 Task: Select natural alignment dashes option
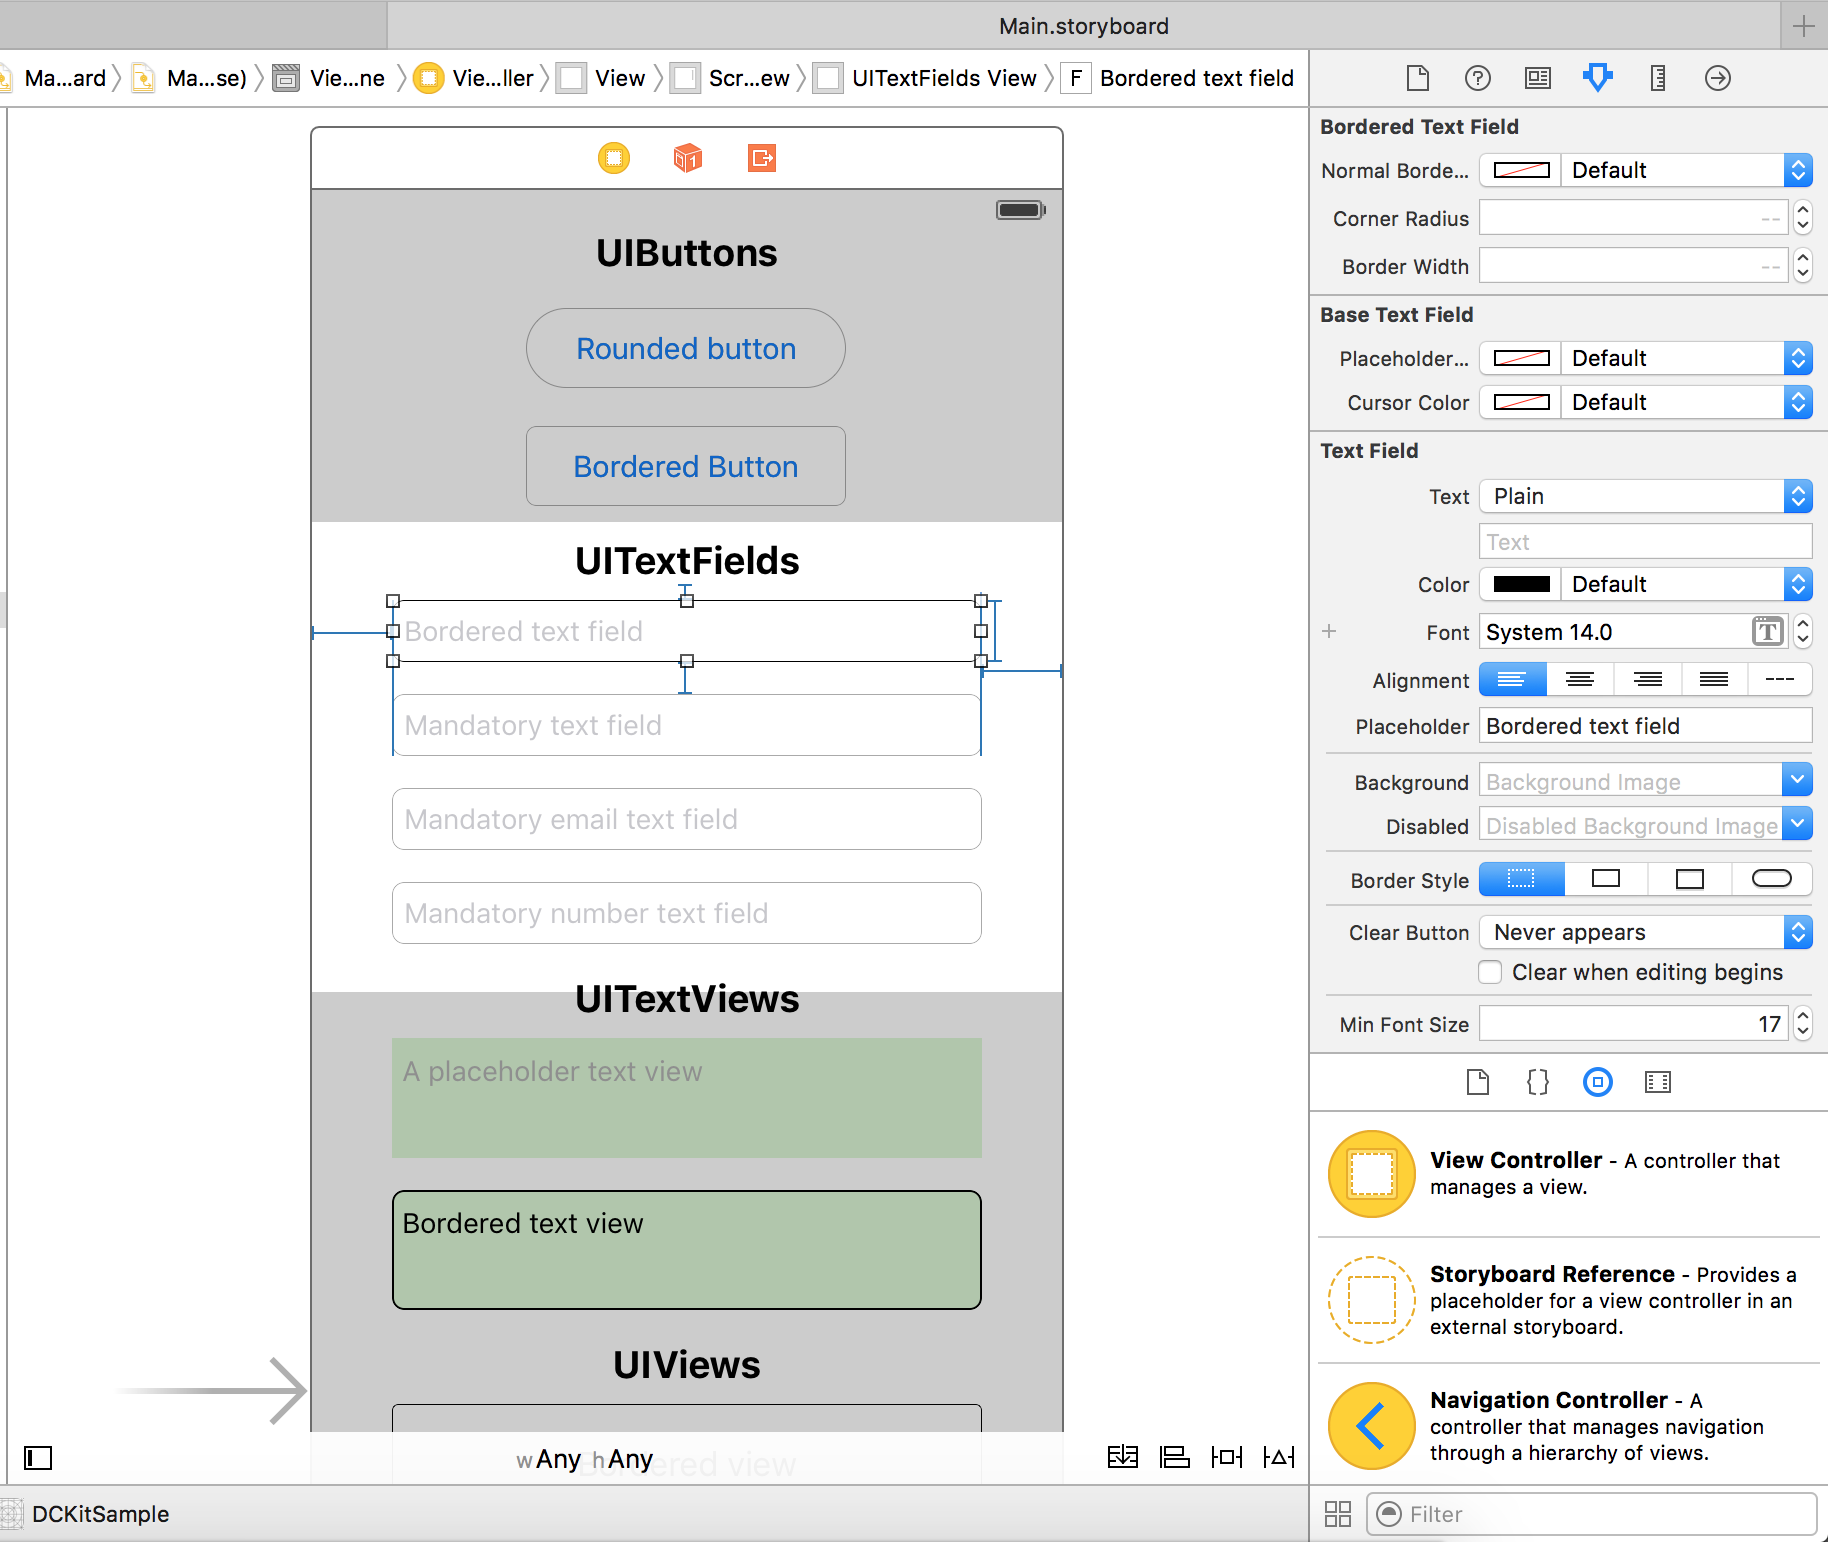click(x=1780, y=680)
